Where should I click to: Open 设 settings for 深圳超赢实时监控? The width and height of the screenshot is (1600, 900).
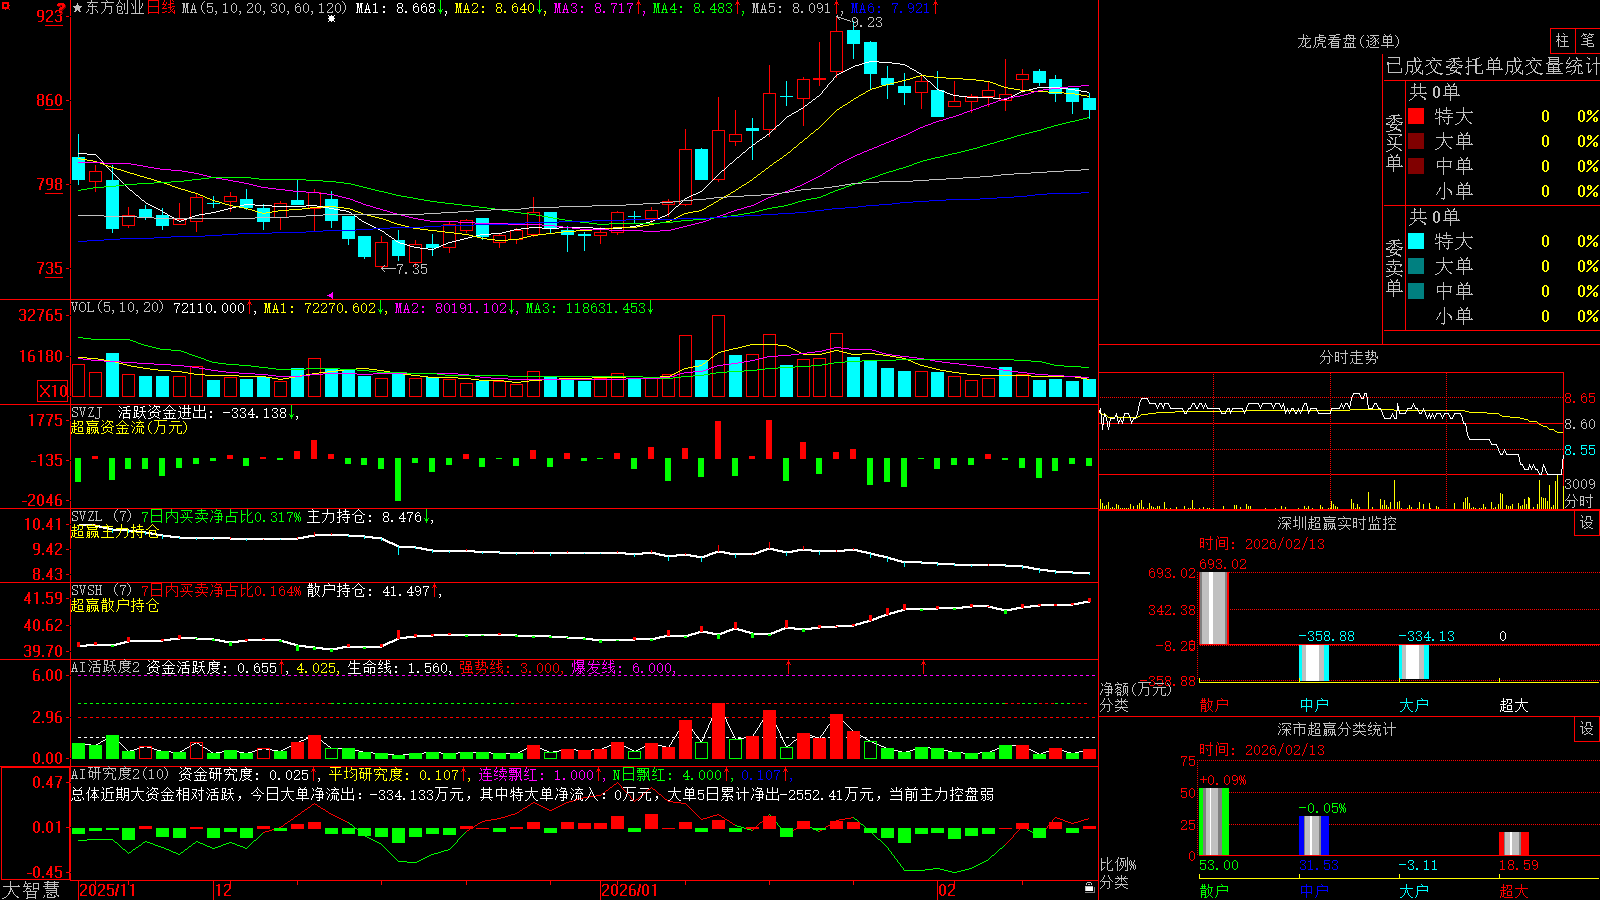pos(1587,523)
